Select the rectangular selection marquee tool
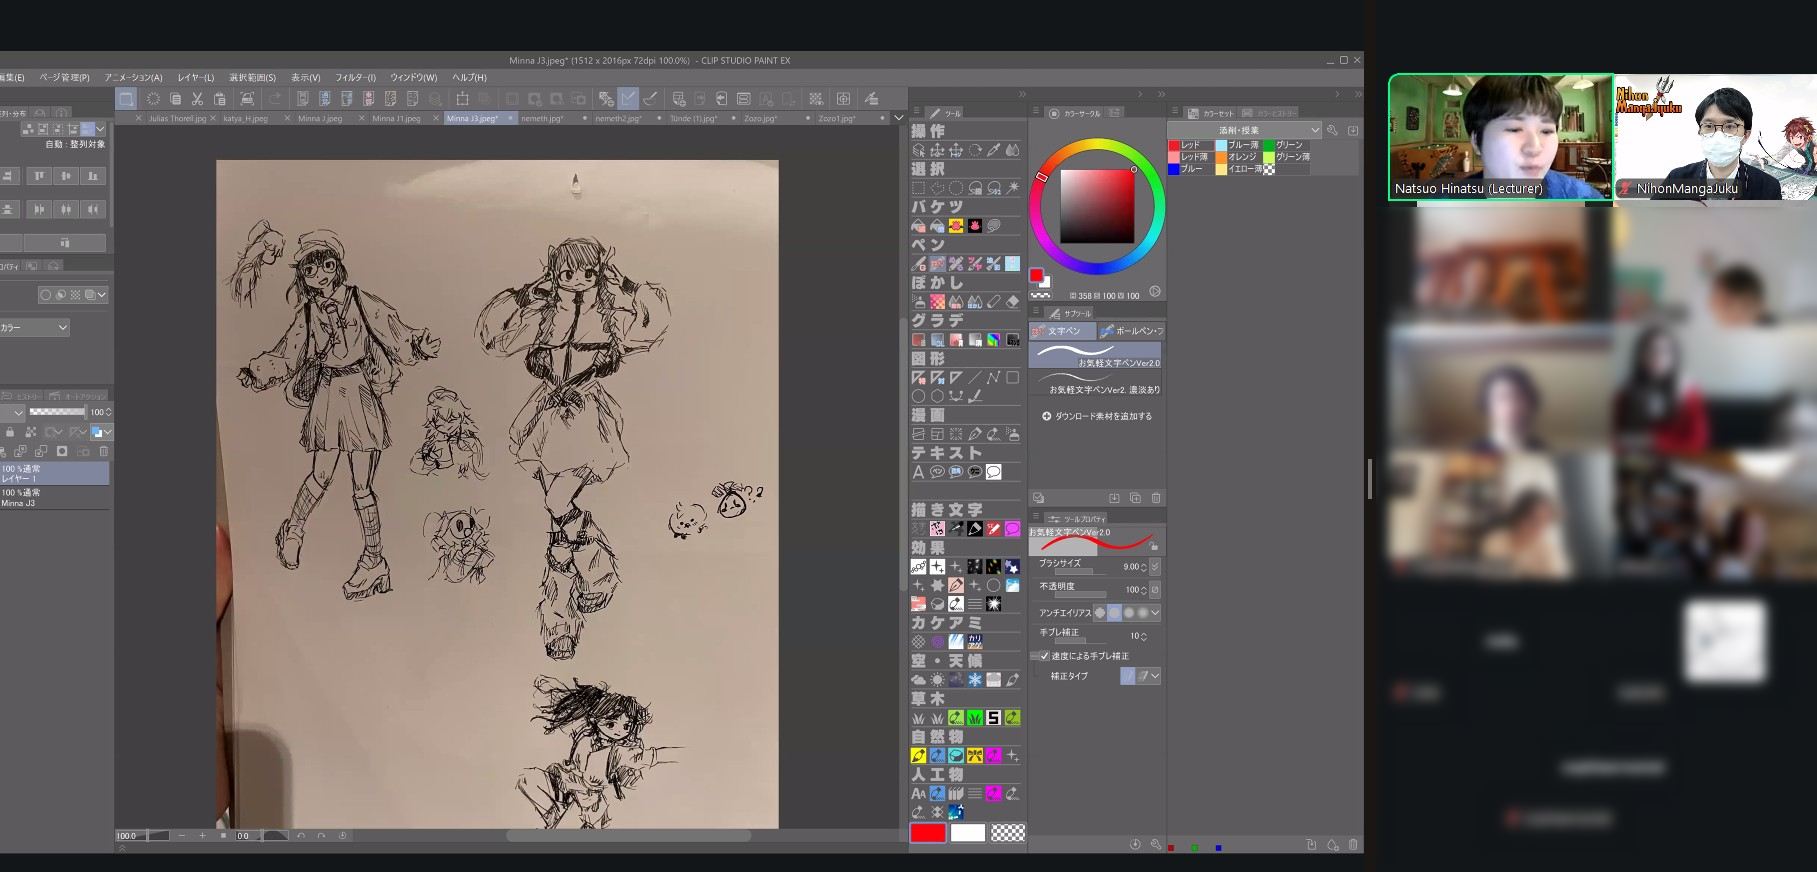1817x872 pixels. click(x=918, y=188)
